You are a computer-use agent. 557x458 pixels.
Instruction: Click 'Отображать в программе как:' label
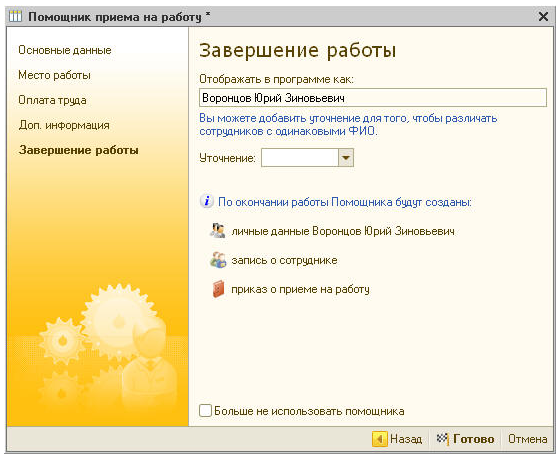pyautogui.click(x=276, y=79)
